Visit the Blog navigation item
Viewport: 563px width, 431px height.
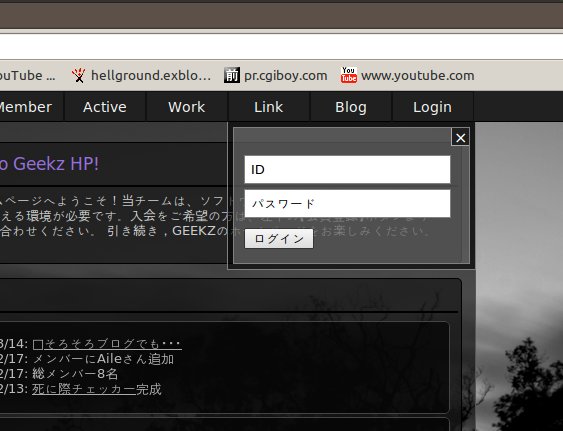coord(350,107)
